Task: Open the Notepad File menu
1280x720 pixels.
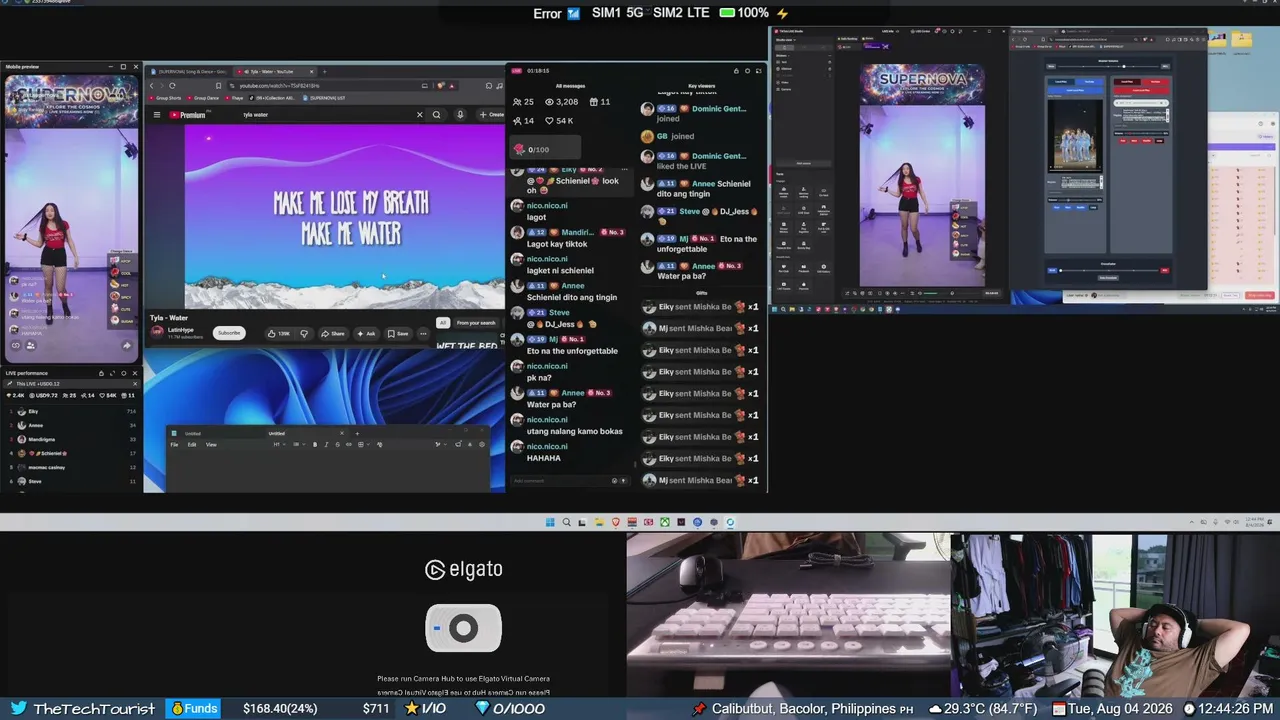Action: [x=174, y=445]
